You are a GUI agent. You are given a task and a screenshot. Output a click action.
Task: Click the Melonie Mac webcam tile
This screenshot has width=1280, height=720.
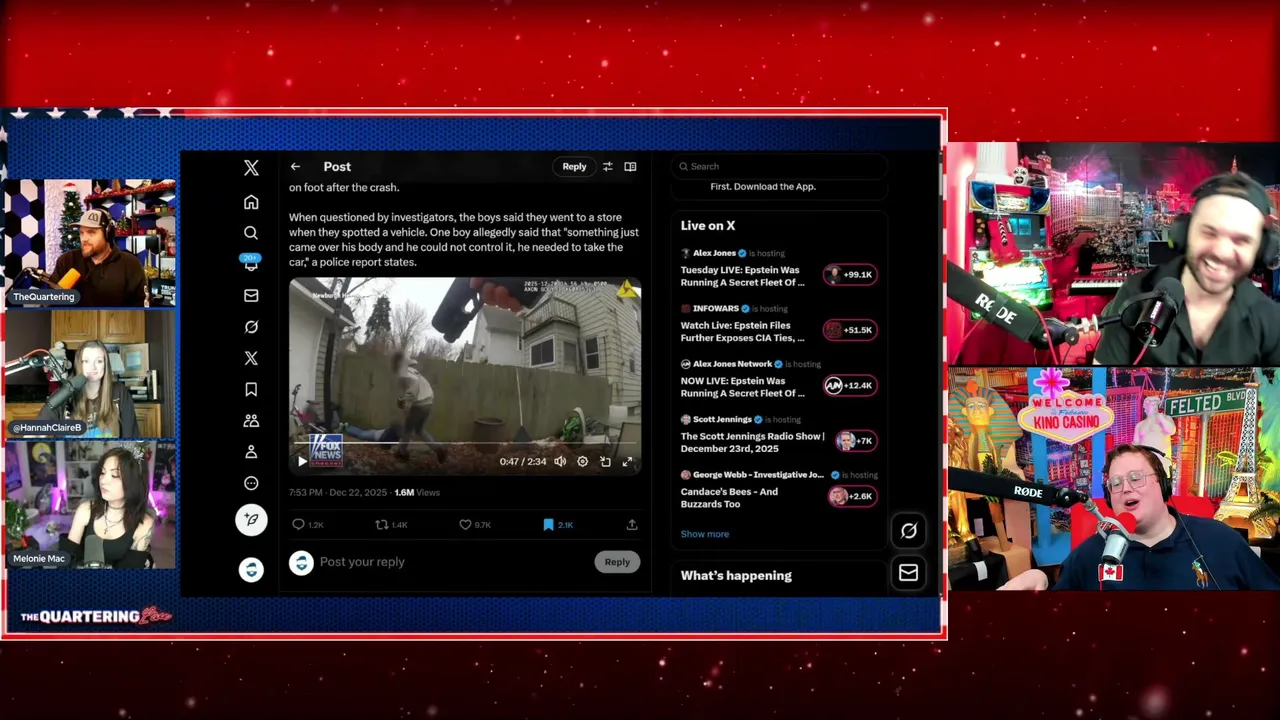tap(90, 505)
